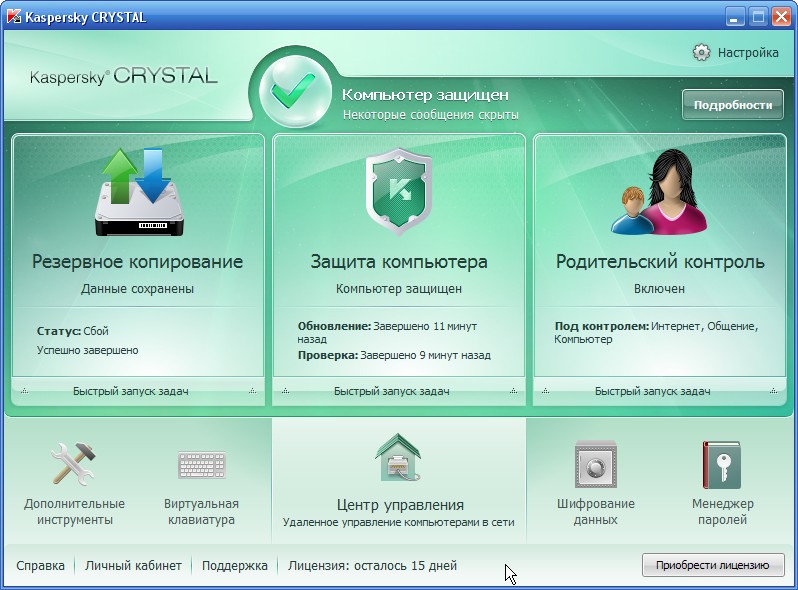
Task: Click Удаленное управление компьютерами в сети text
Action: click(x=398, y=522)
